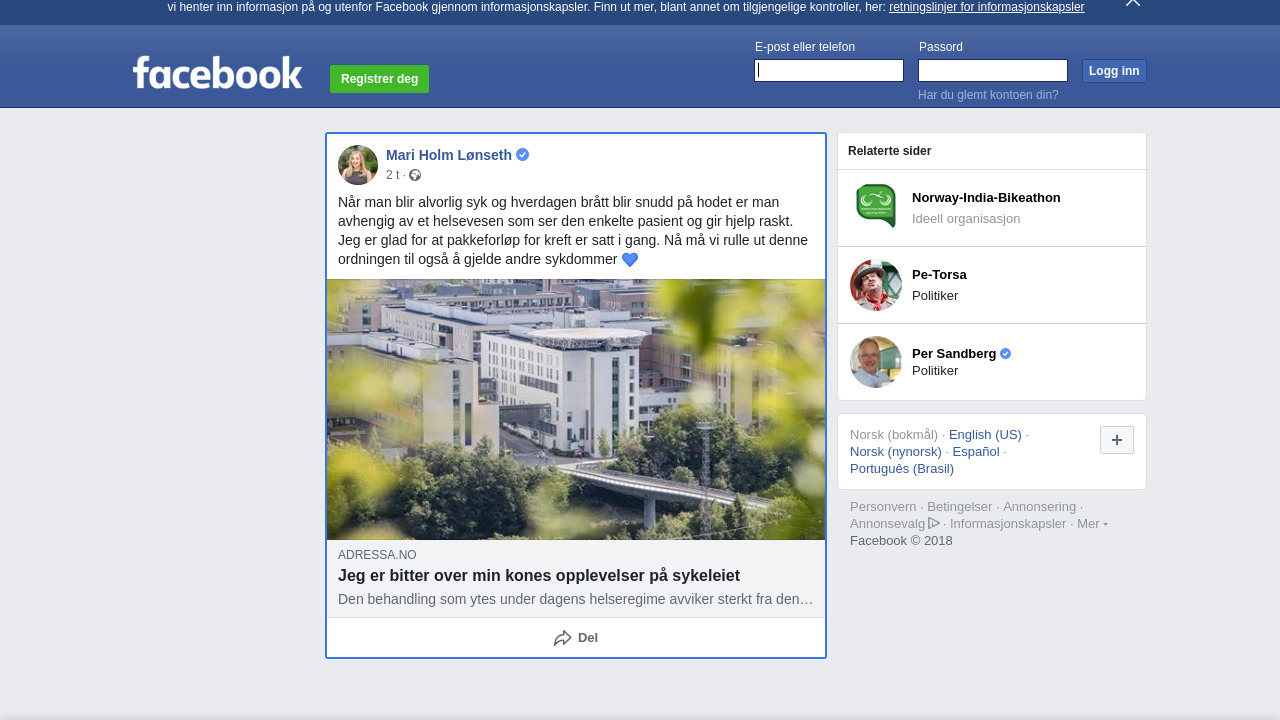
Task: Share the post with Del button
Action: (x=576, y=638)
